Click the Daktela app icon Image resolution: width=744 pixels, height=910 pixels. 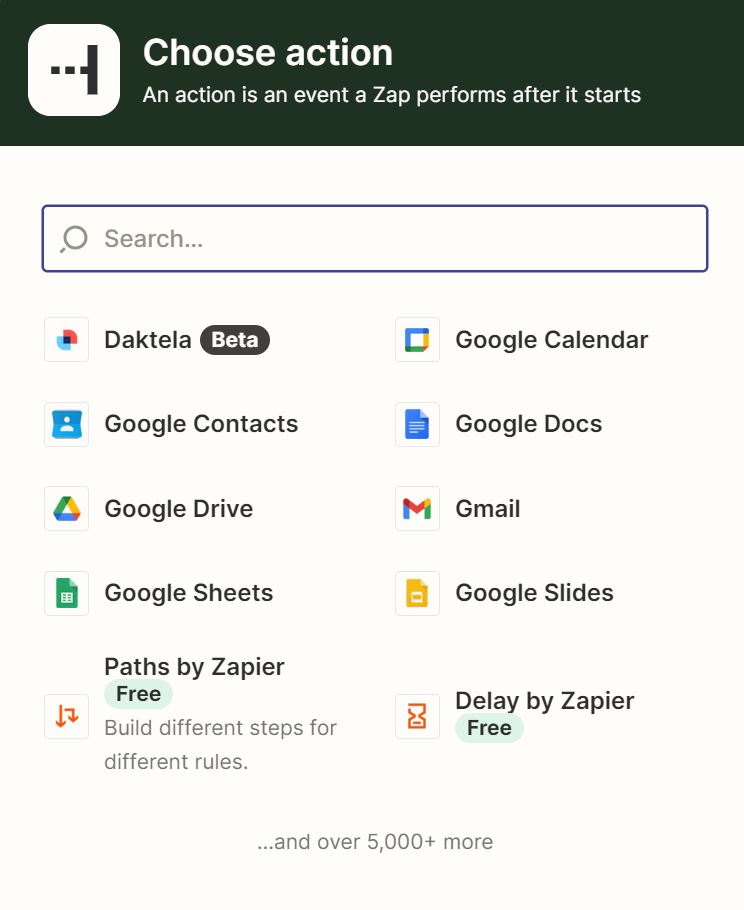[x=67, y=340]
